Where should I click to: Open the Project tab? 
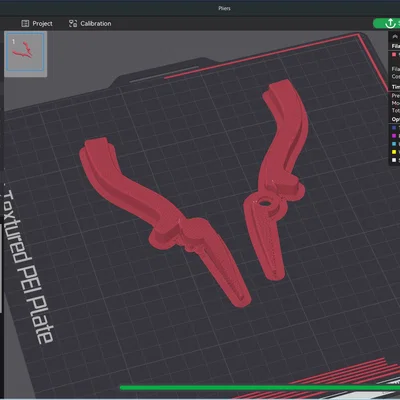pos(37,23)
